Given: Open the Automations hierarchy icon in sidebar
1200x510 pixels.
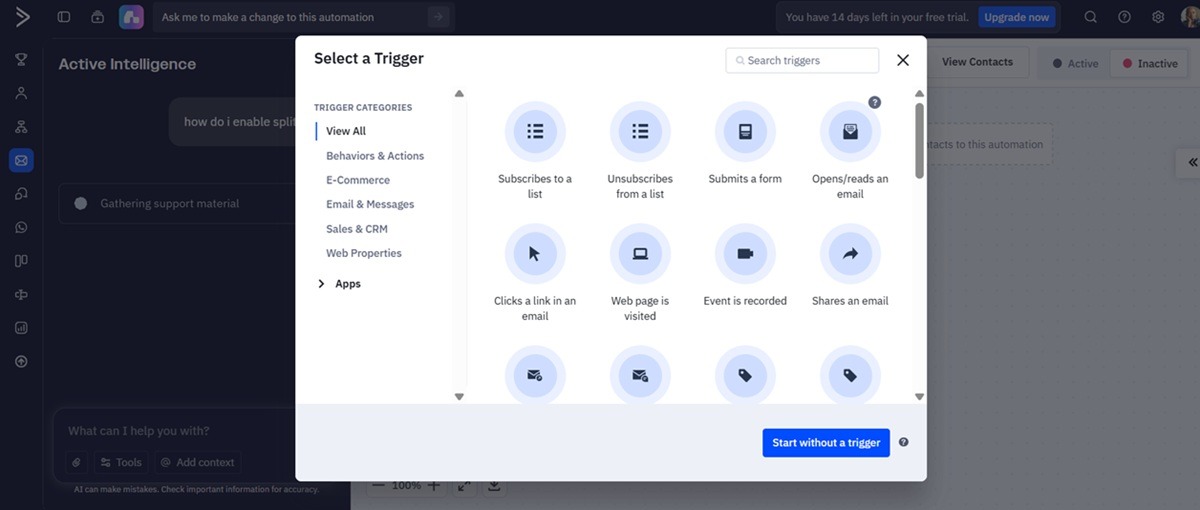Looking at the screenshot, I should pos(21,127).
